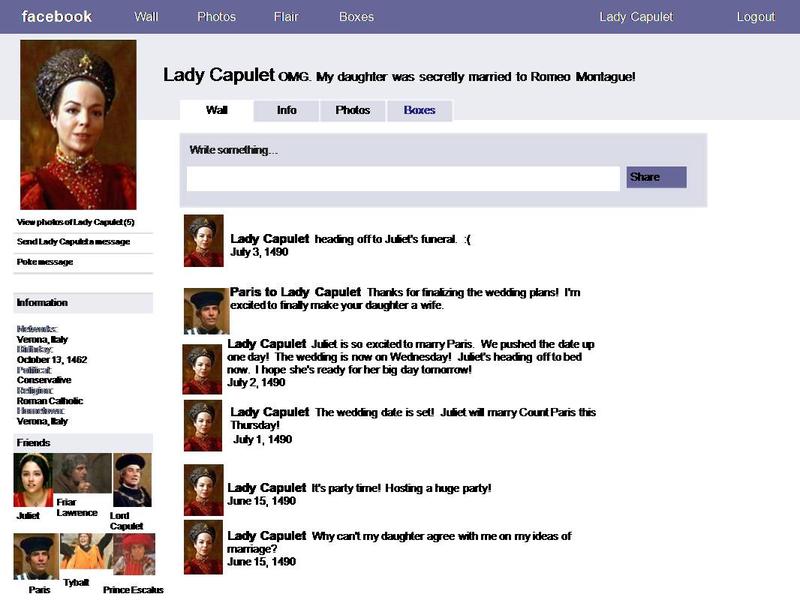The height and width of the screenshot is (600, 800).
Task: Click the Write something text field
Action: [403, 179]
